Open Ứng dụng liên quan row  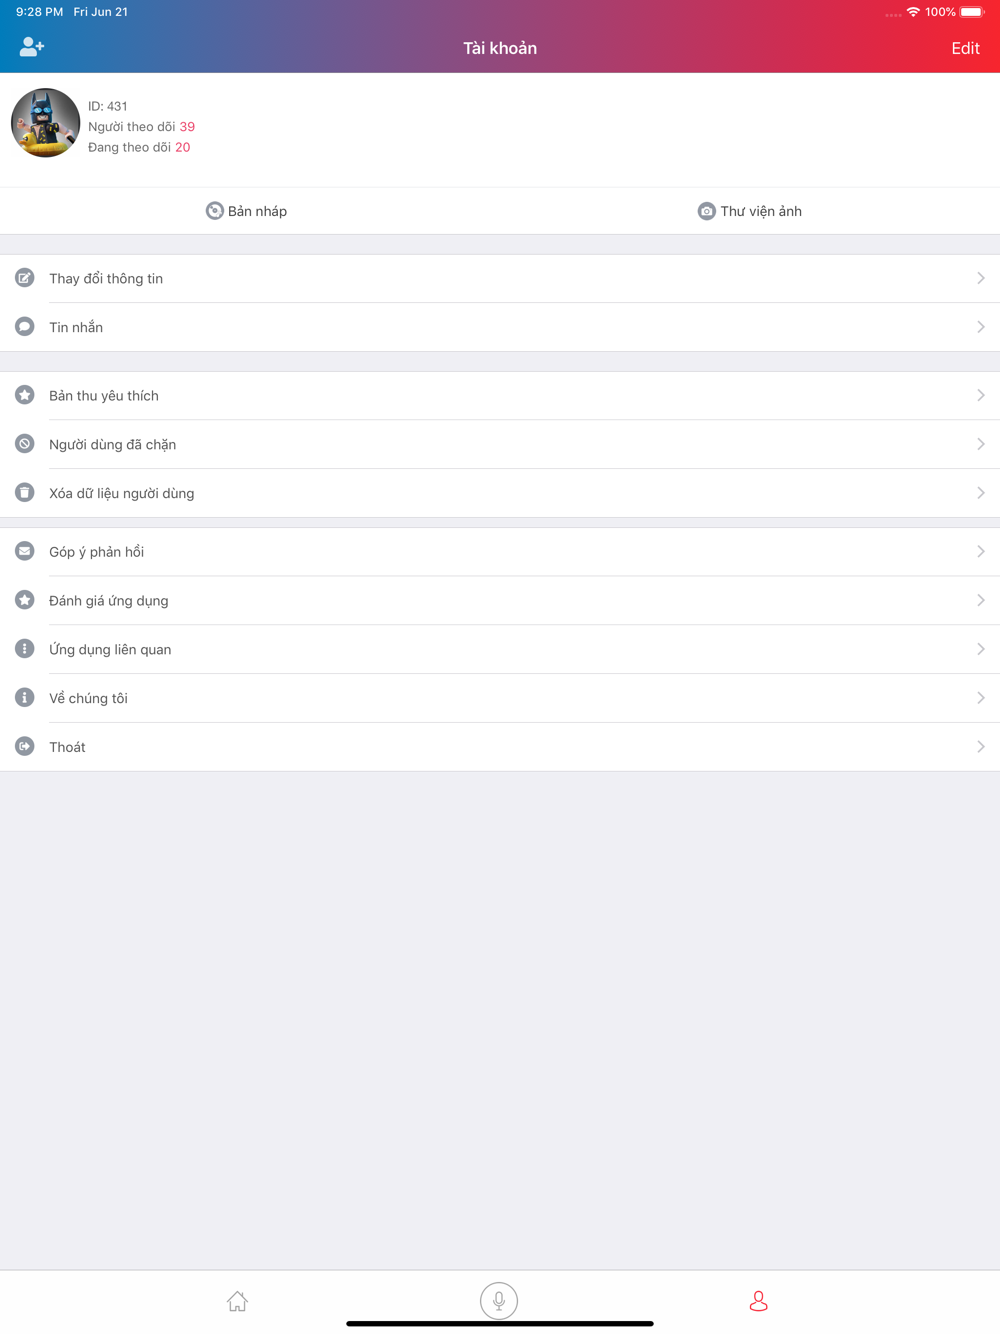[x=500, y=649]
